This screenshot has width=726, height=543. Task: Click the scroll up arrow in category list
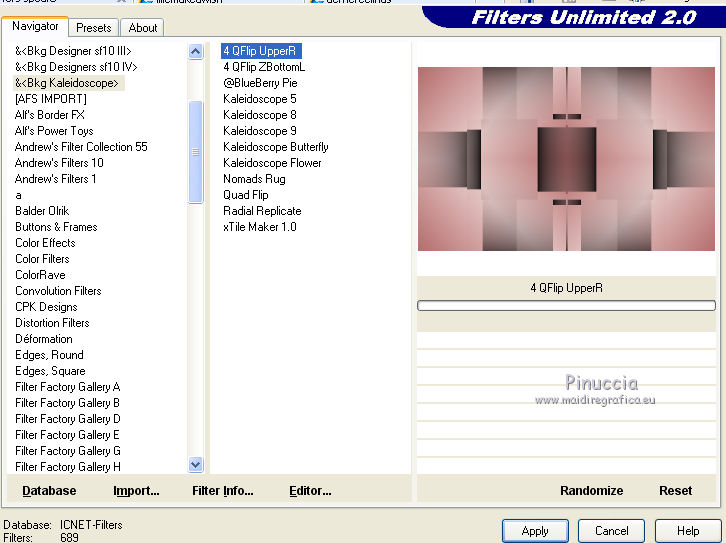(195, 51)
